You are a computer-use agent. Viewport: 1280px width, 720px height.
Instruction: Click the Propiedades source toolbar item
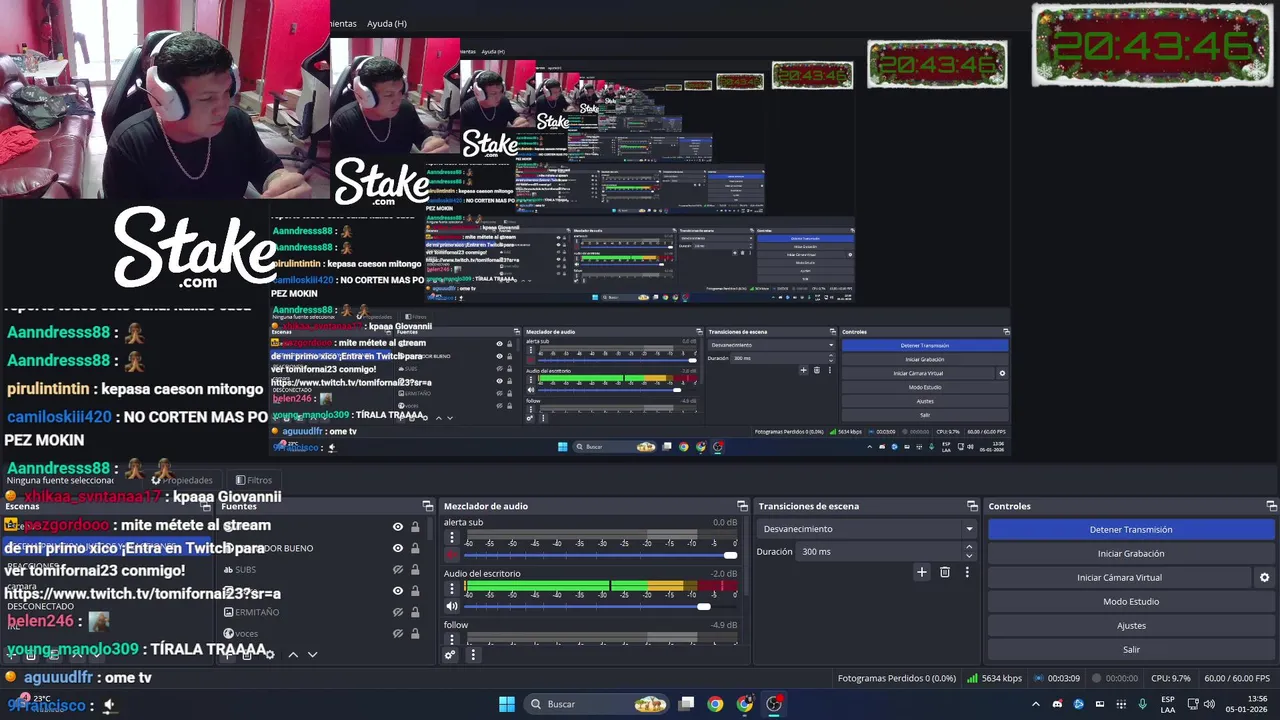coord(182,480)
